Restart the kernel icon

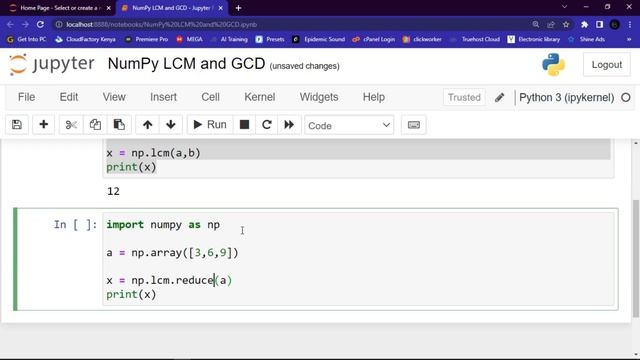[267, 124]
